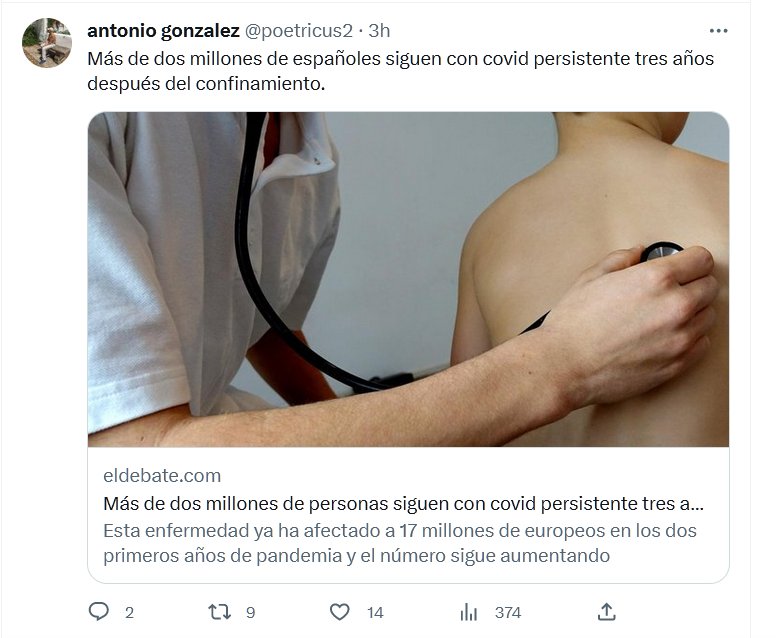The height and width of the screenshot is (638, 776).
Task: Click the share upload icon
Action: 607,612
